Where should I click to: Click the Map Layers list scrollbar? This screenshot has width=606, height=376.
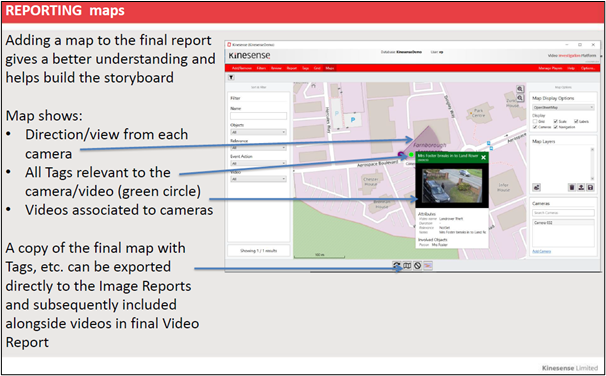click(x=592, y=163)
